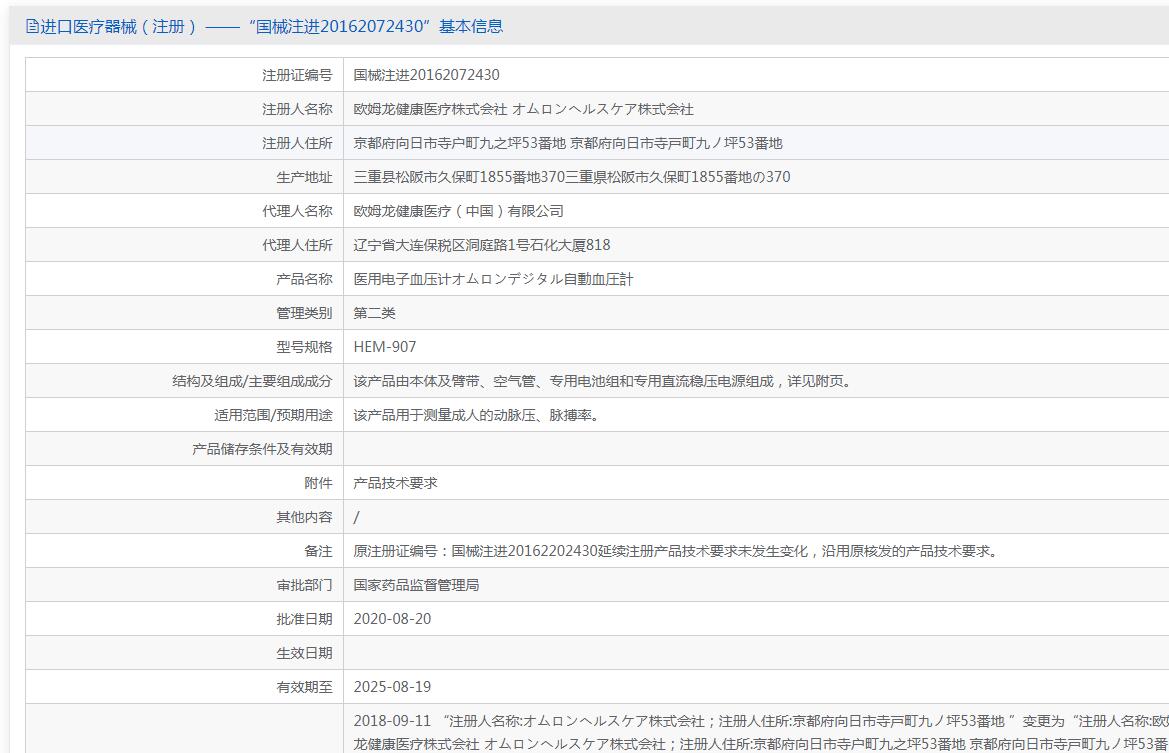The image size is (1169, 753).
Task: Click the product name 医用电子血压计 value
Action: [x=494, y=279]
